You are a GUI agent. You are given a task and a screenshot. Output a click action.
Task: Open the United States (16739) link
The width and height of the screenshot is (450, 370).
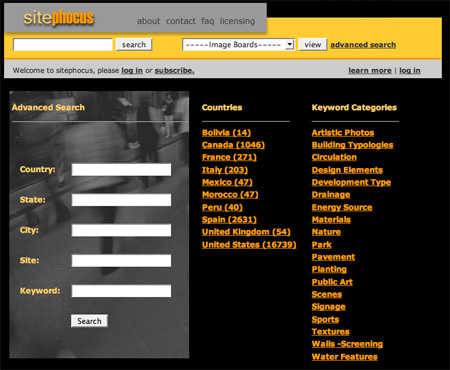point(249,245)
